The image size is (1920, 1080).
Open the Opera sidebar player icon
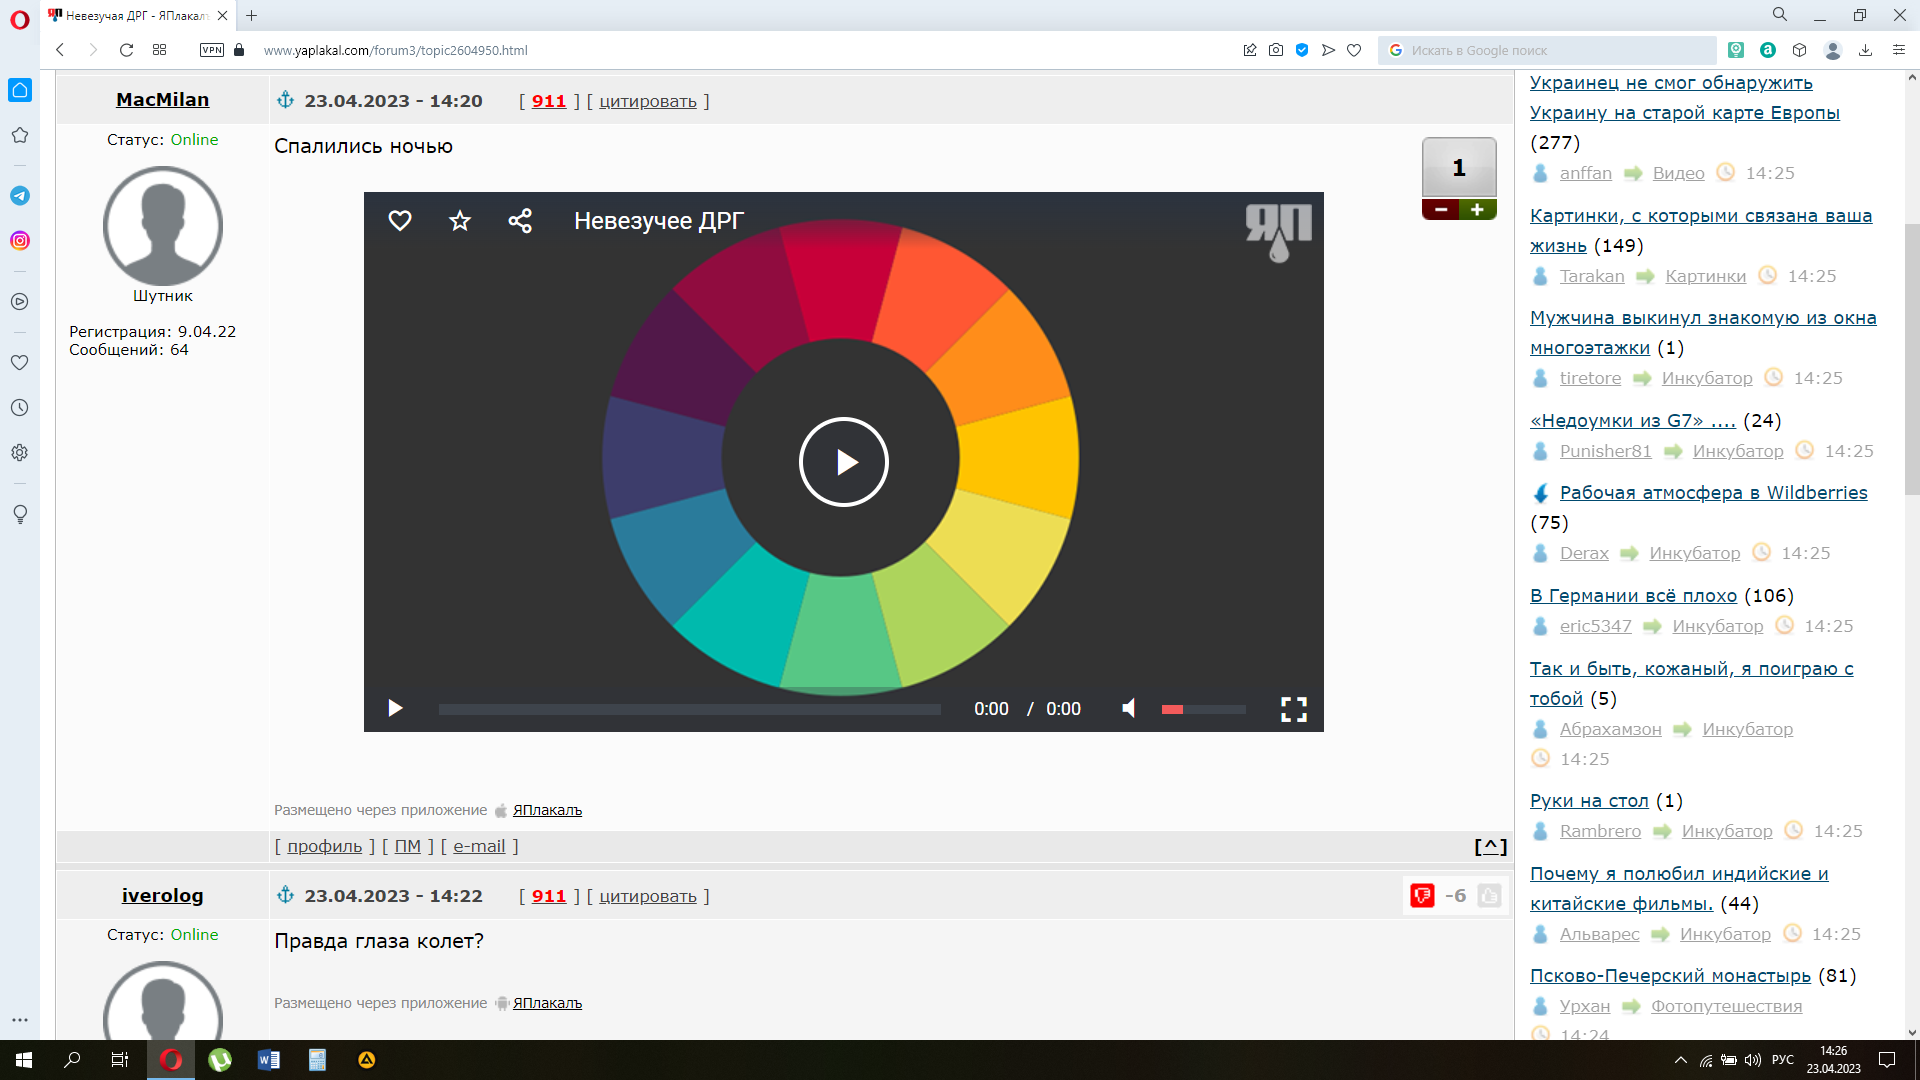coord(20,302)
